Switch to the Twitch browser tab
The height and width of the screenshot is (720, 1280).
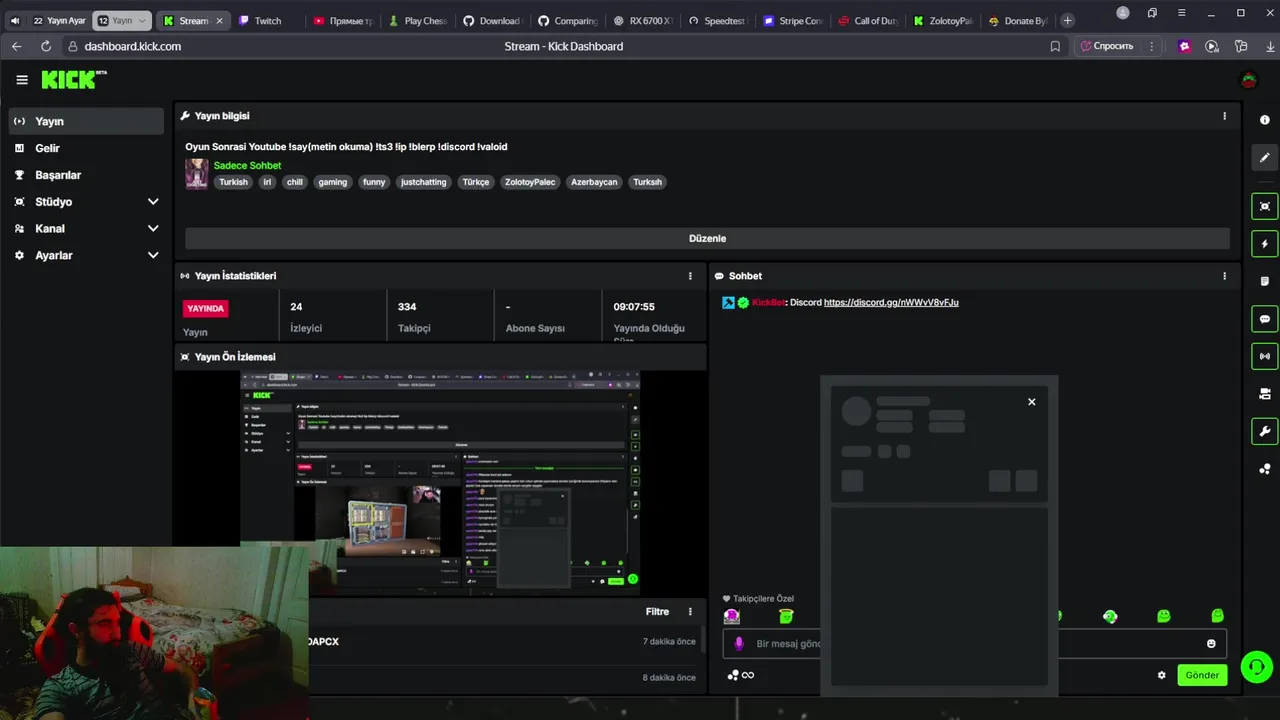[267, 20]
